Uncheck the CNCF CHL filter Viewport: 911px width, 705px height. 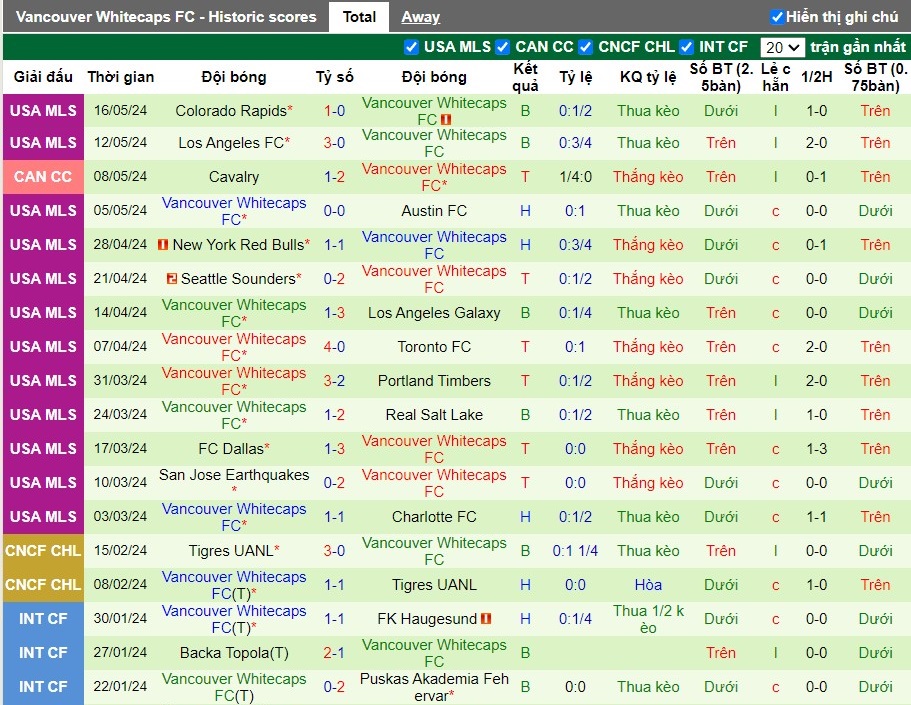(586, 46)
